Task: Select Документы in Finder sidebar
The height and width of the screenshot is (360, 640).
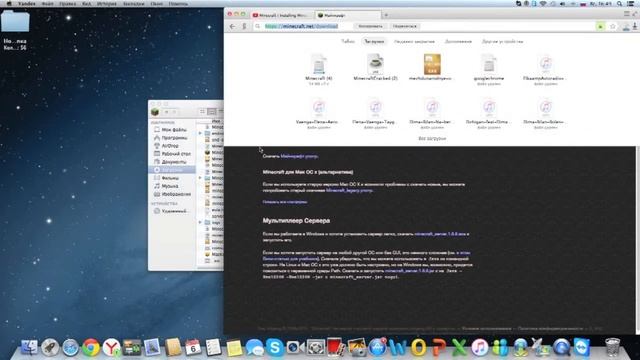Action: point(171,162)
